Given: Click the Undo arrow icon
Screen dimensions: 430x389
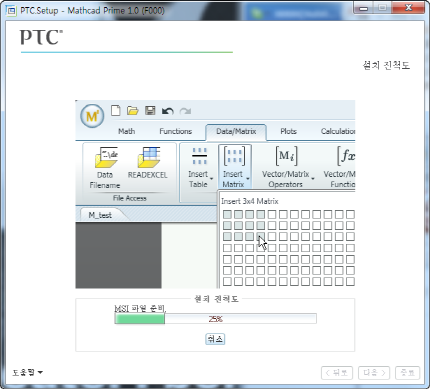Looking at the screenshot, I should coord(168,111).
